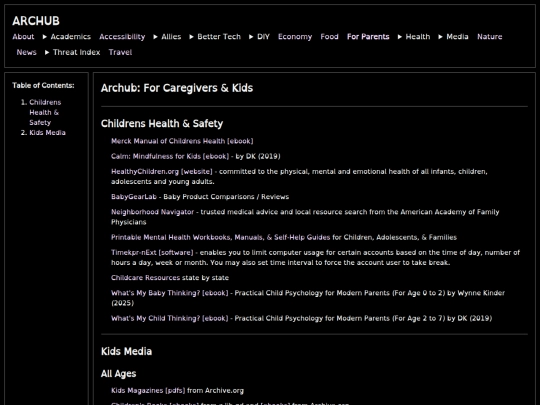
Task: Open the ARCHUB site title
Action: coord(36,21)
